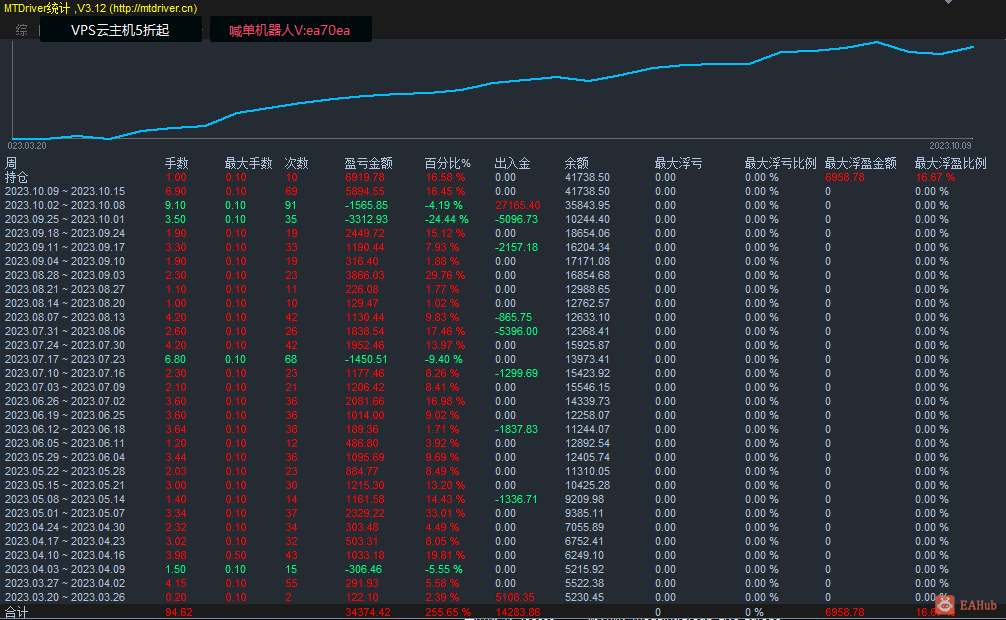Image resolution: width=1006 pixels, height=620 pixels.
Task: Click the 最大手数 column header
Action: 248,163
